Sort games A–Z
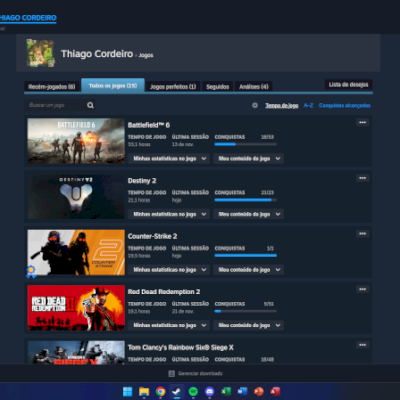Image resolution: width=400 pixels, height=400 pixels. [x=308, y=105]
